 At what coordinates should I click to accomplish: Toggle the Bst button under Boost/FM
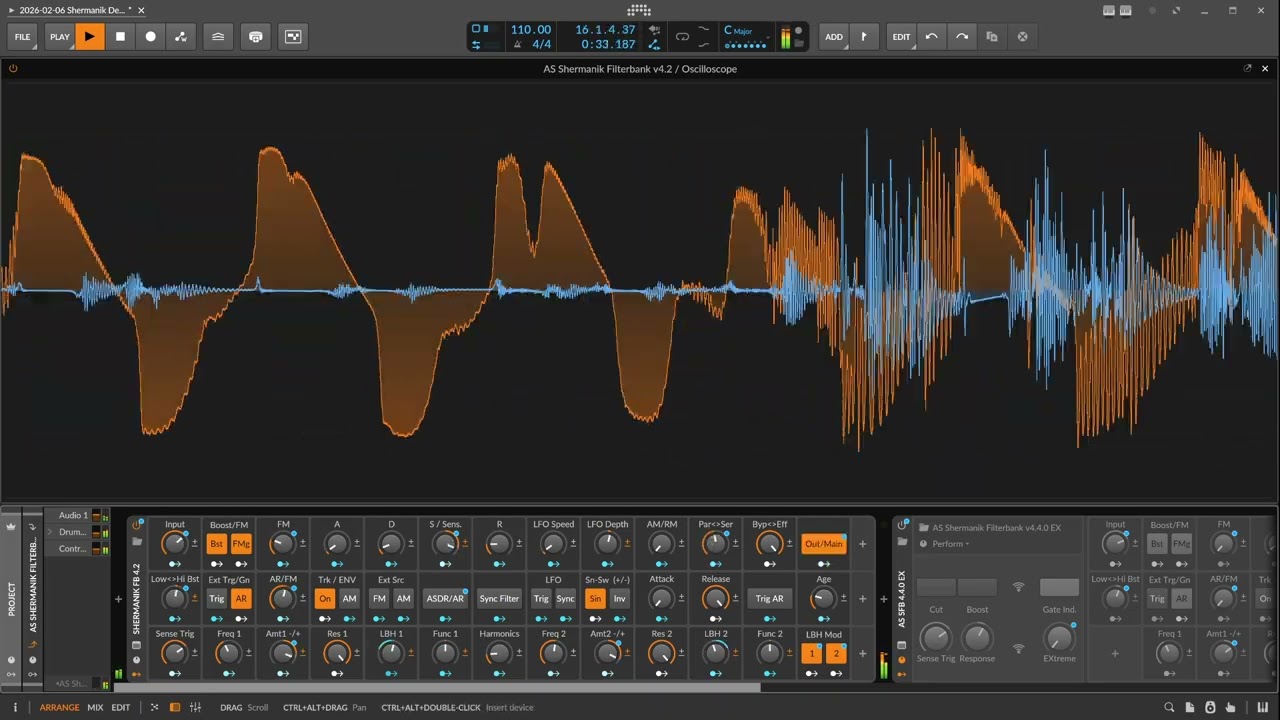click(x=217, y=544)
